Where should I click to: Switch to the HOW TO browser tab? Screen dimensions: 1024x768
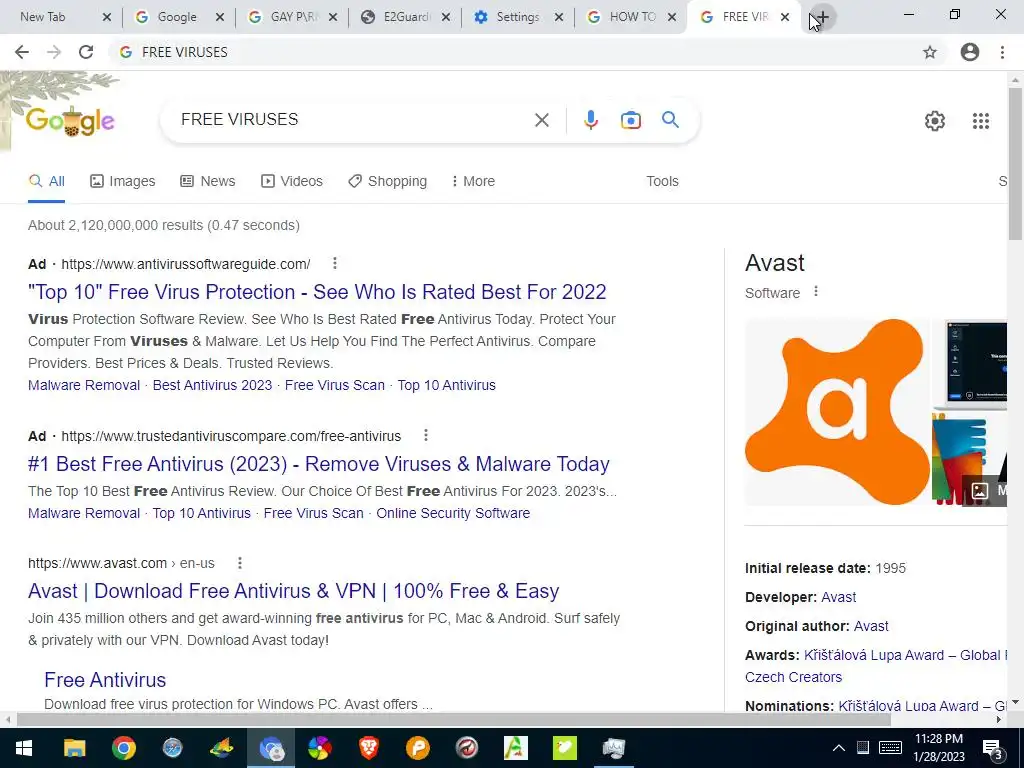tap(632, 17)
